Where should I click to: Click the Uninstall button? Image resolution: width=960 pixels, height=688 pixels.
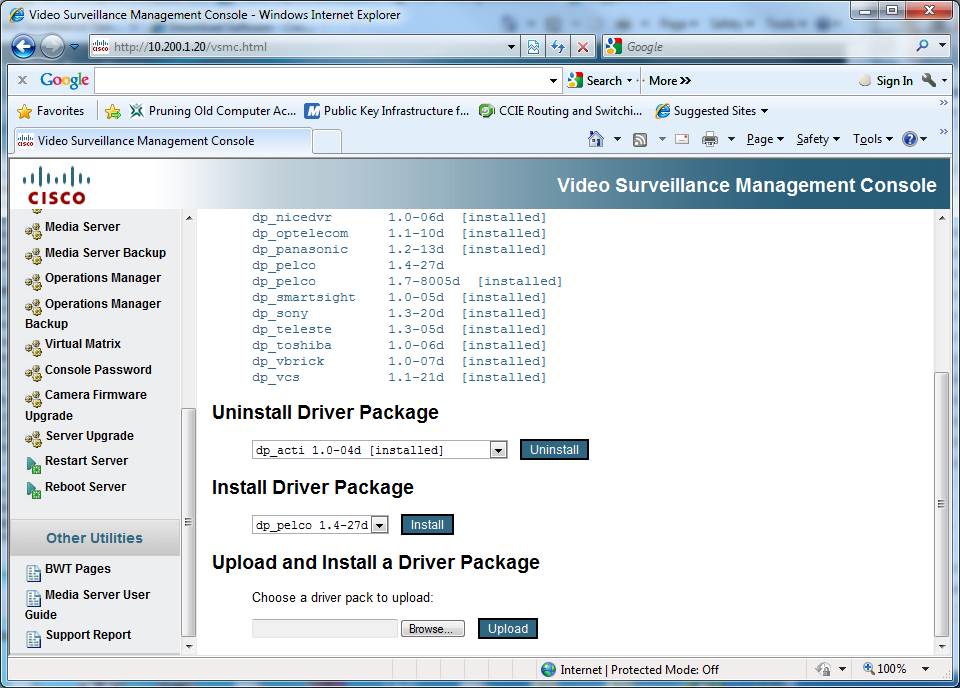point(554,449)
